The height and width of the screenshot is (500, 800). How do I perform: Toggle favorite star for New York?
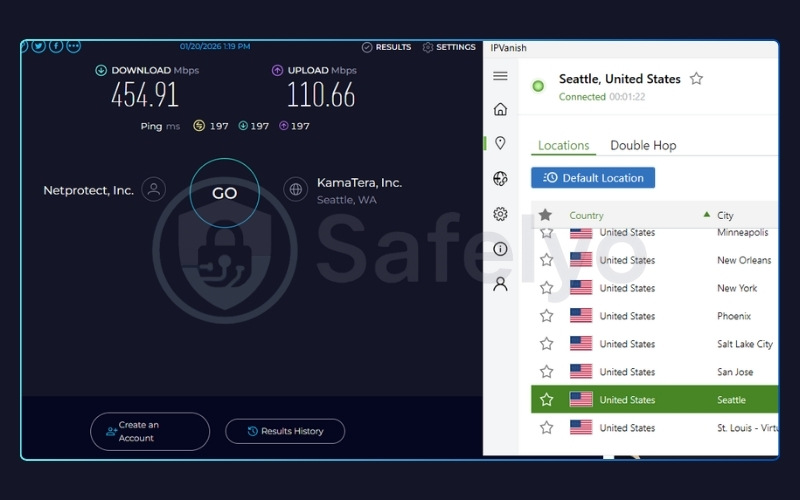point(546,288)
